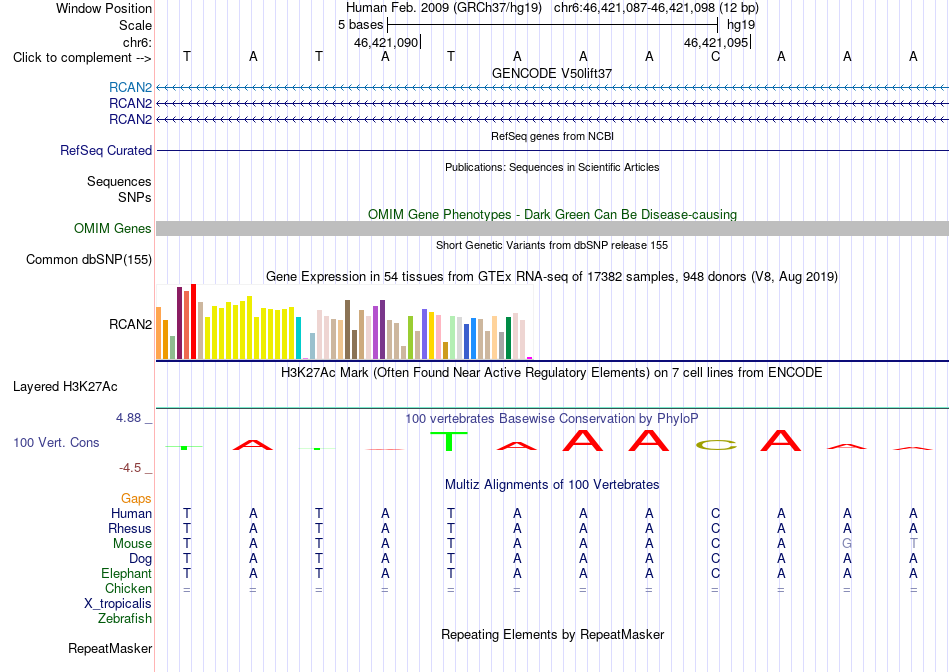
Task: Click the large green T PhyloP logo
Action: [x=449, y=442]
